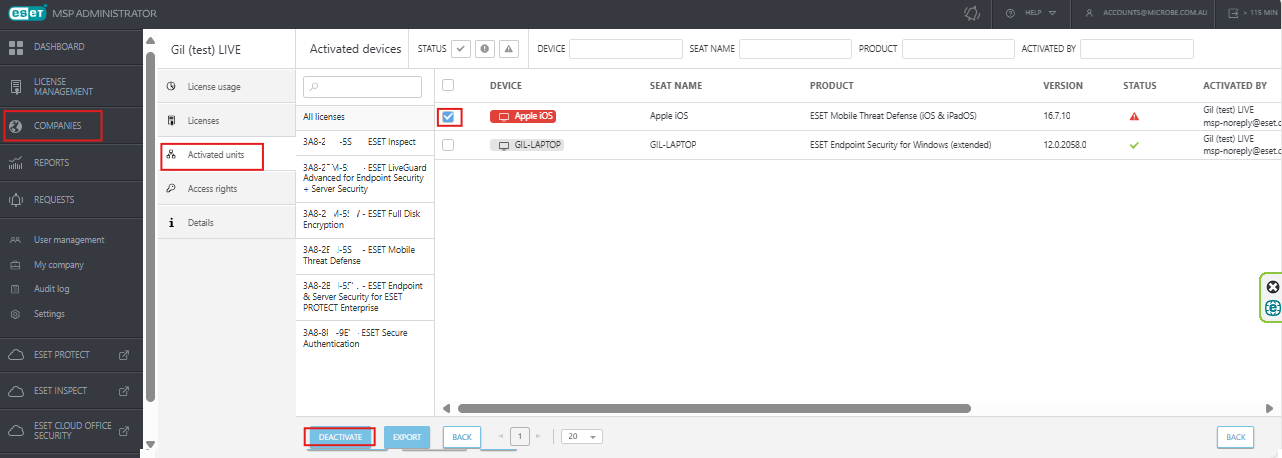This screenshot has width=1282, height=458.
Task: Open the Licenses tab
Action: 226,121
